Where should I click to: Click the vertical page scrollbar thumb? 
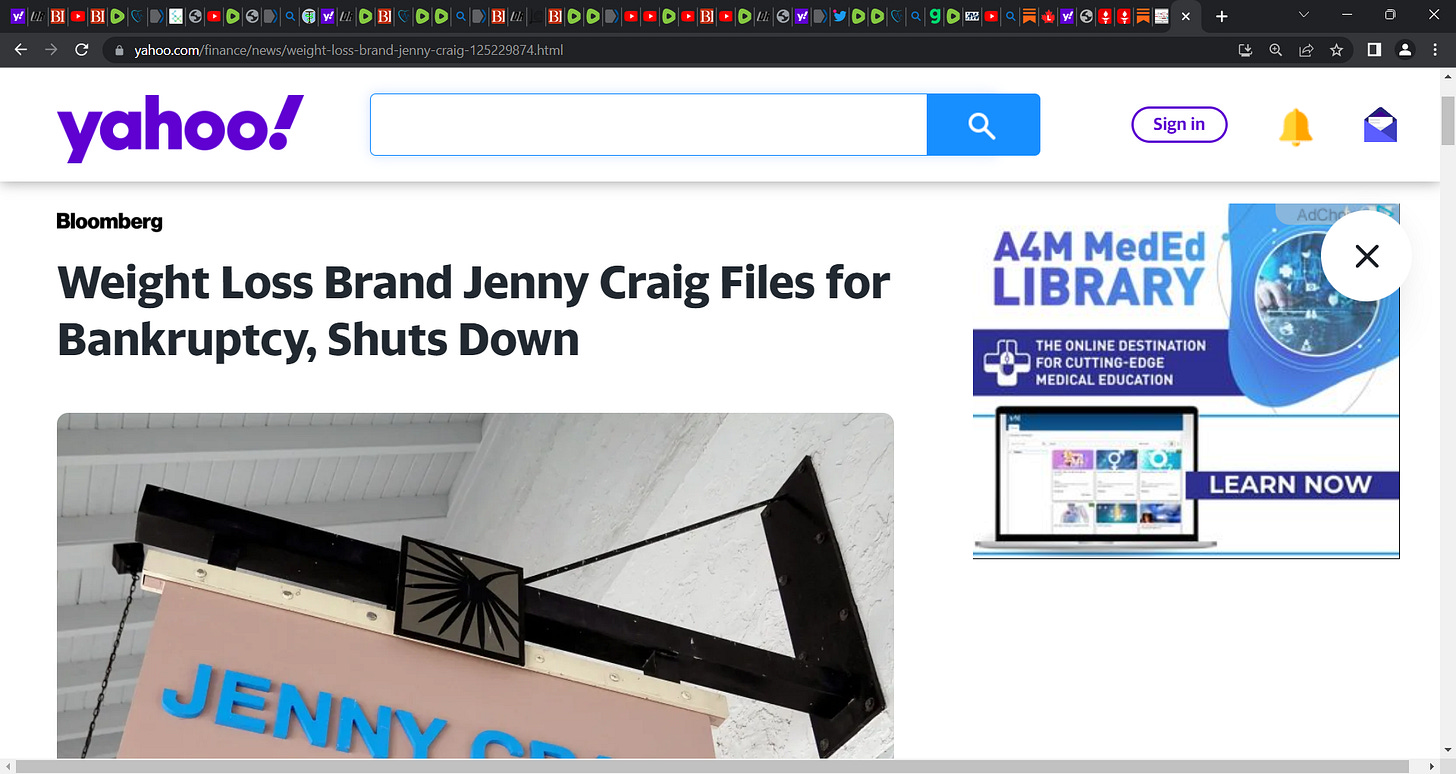(x=1447, y=123)
